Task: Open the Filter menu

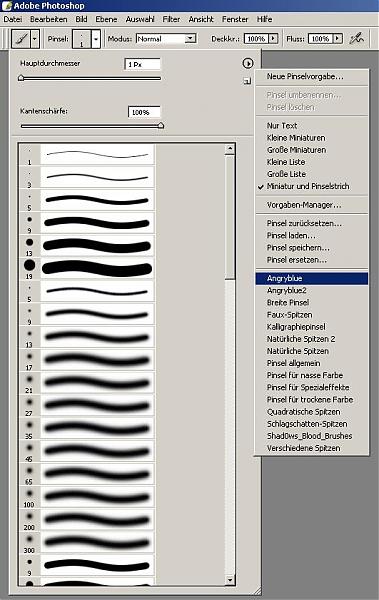Action: (x=171, y=19)
